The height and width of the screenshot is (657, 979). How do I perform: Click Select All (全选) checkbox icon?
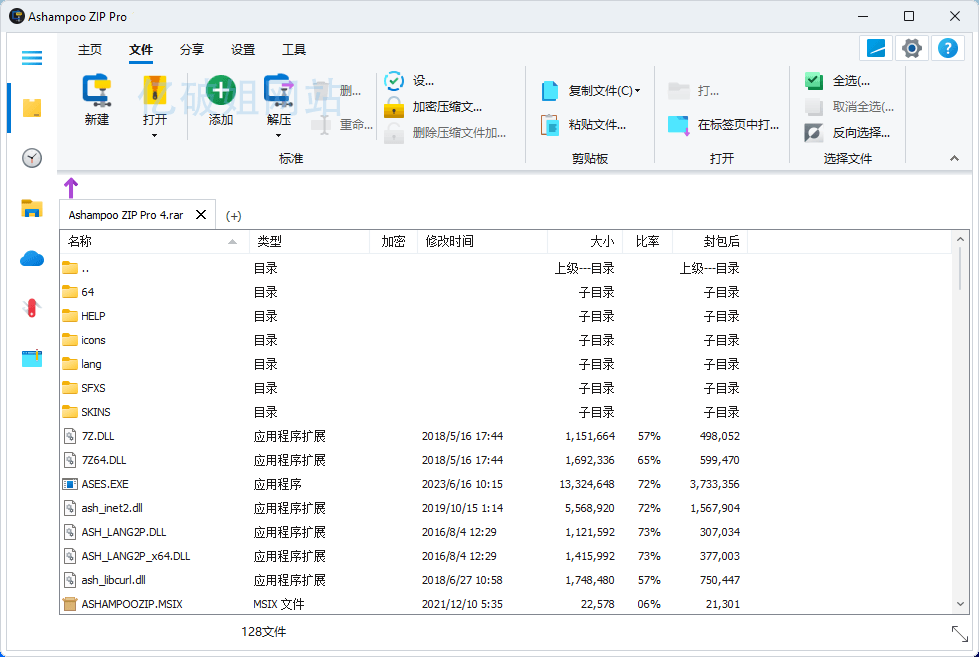(x=814, y=81)
